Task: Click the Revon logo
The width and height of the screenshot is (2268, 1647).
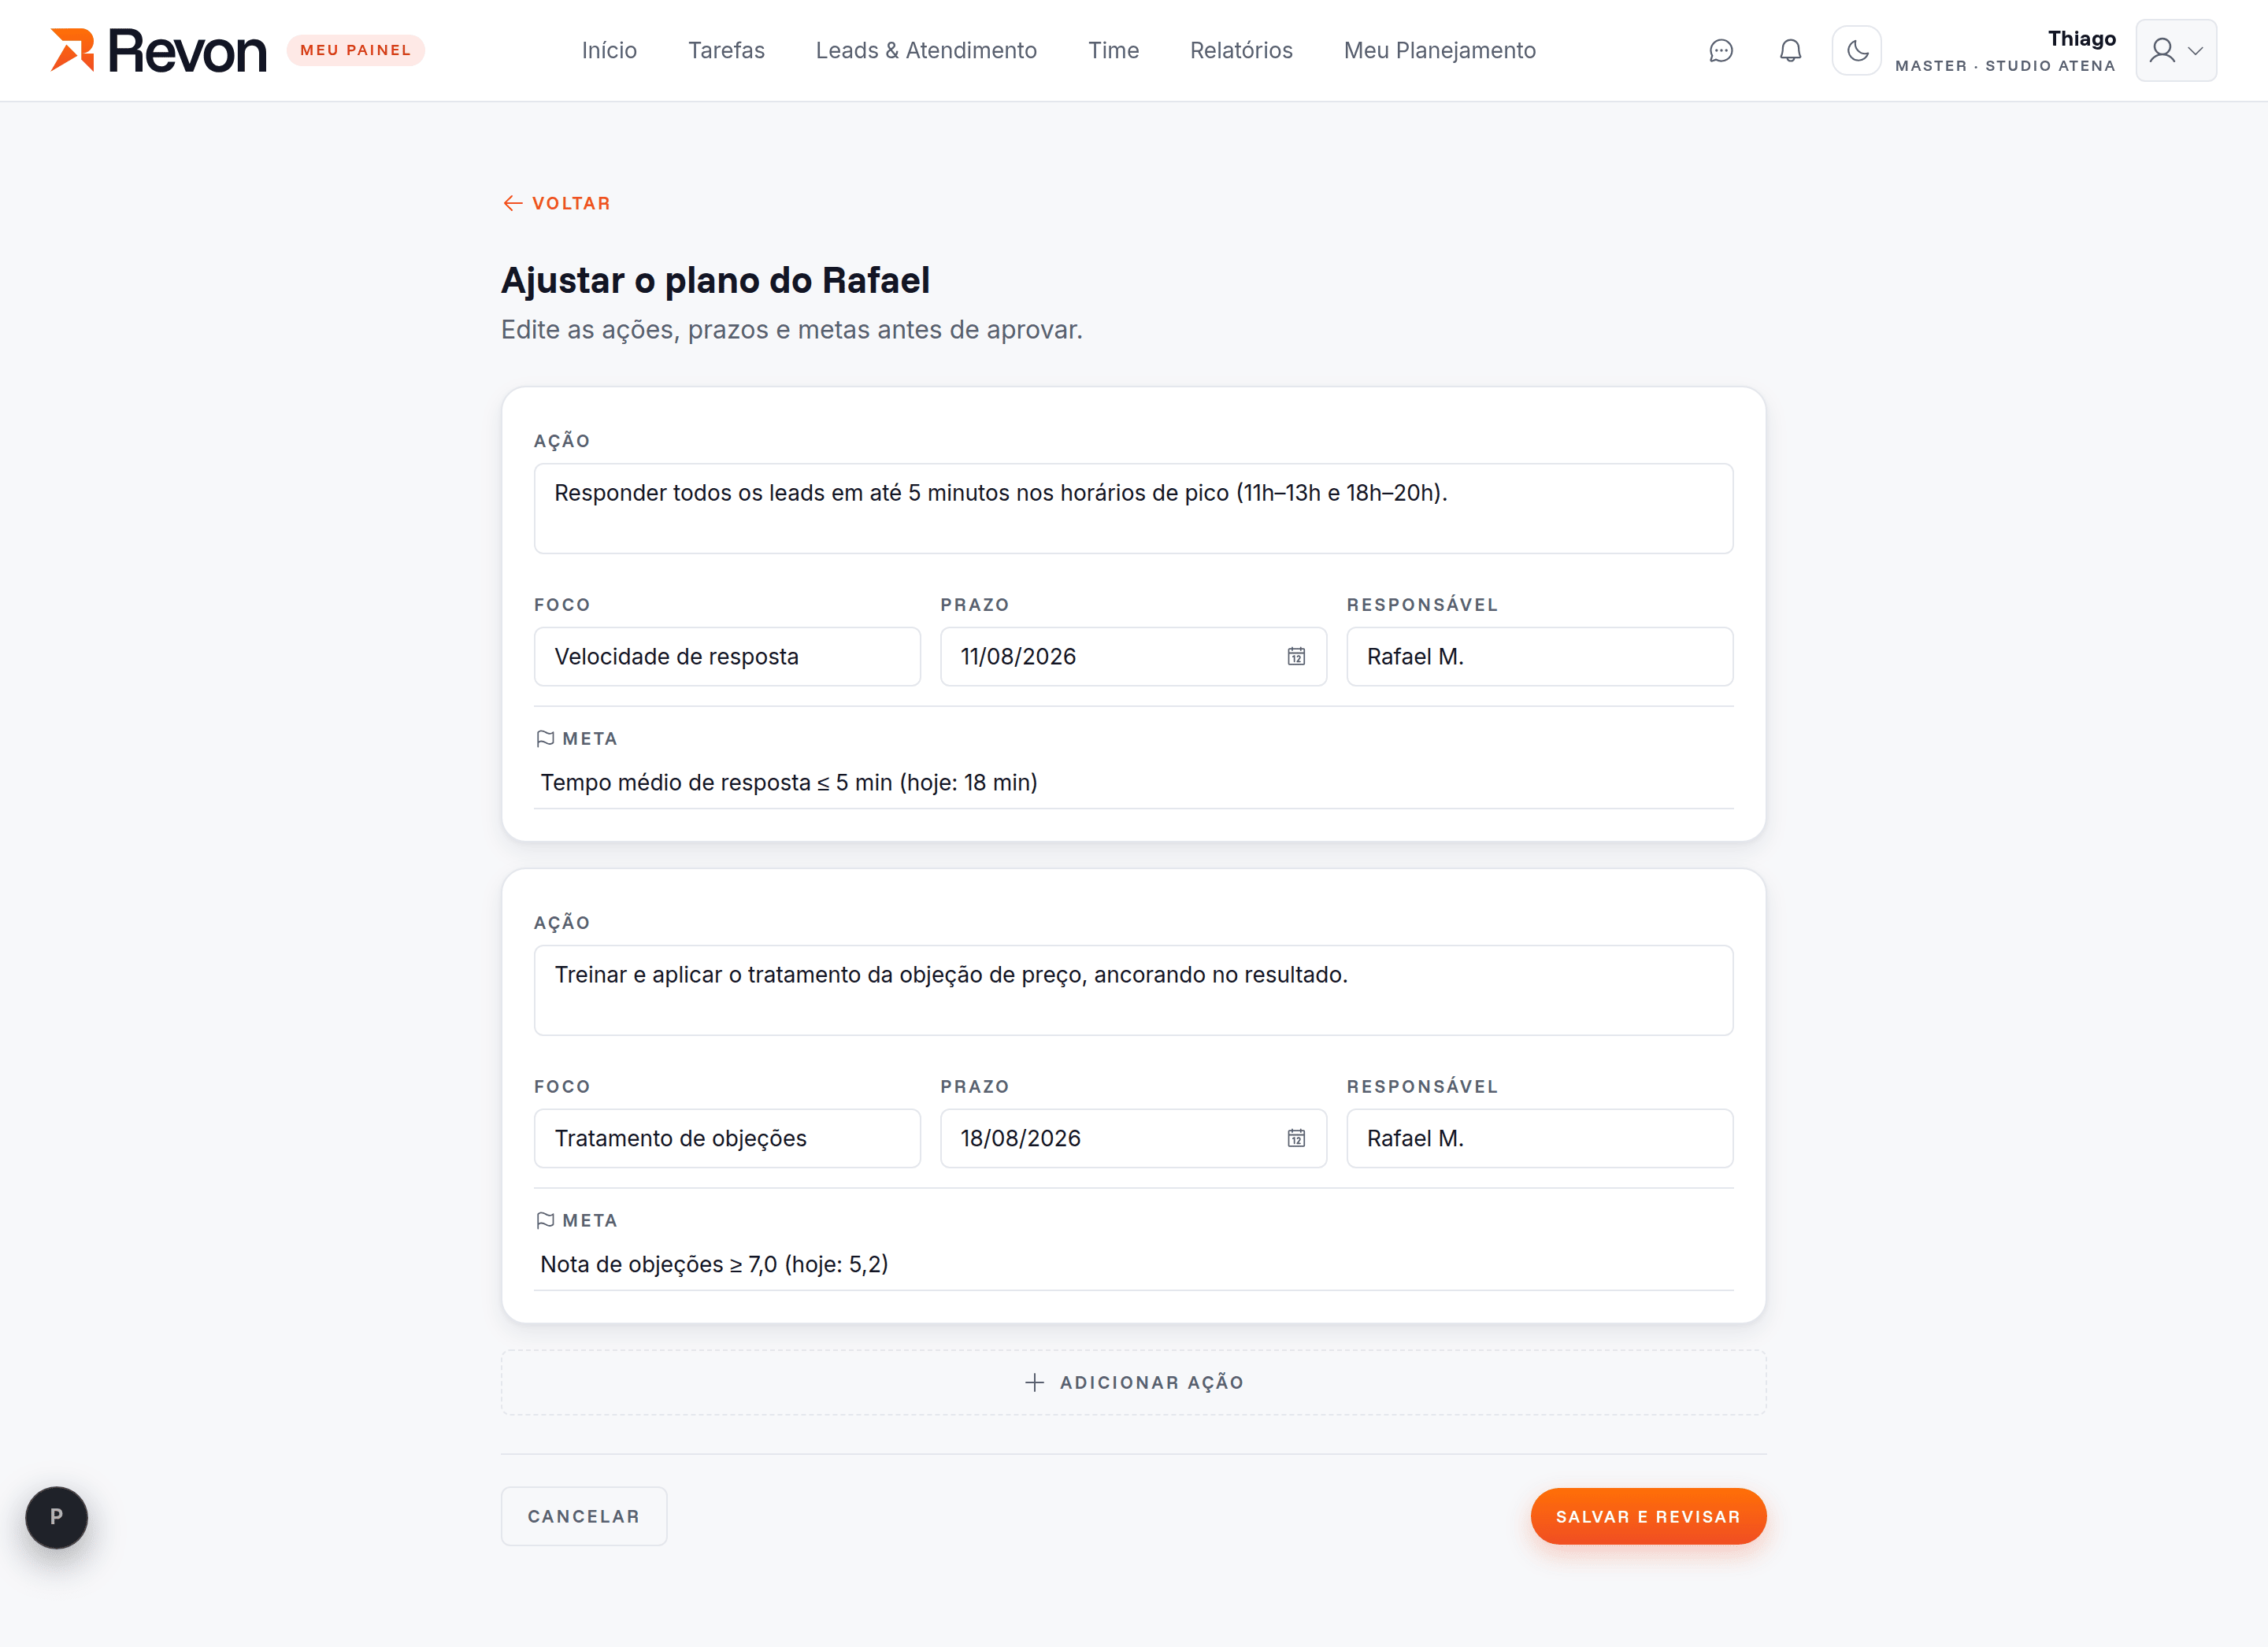Action: (x=159, y=51)
